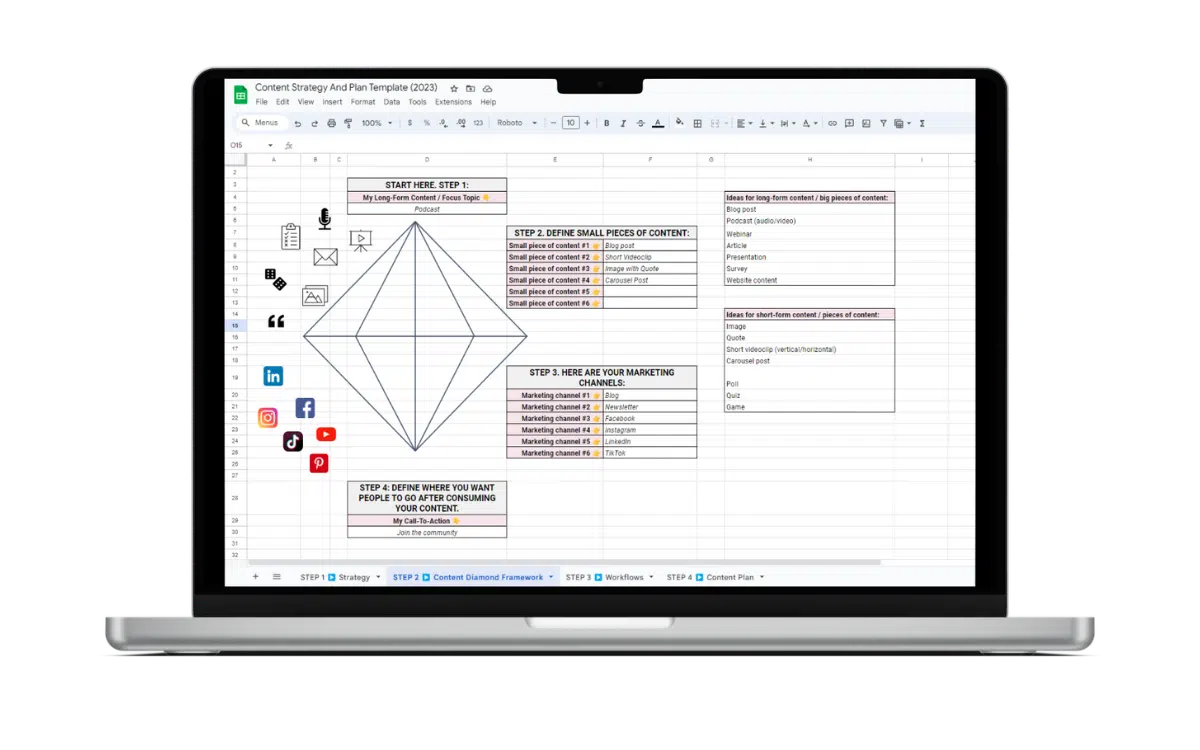
Task: Click the undo arrow icon
Action: pyautogui.click(x=297, y=123)
